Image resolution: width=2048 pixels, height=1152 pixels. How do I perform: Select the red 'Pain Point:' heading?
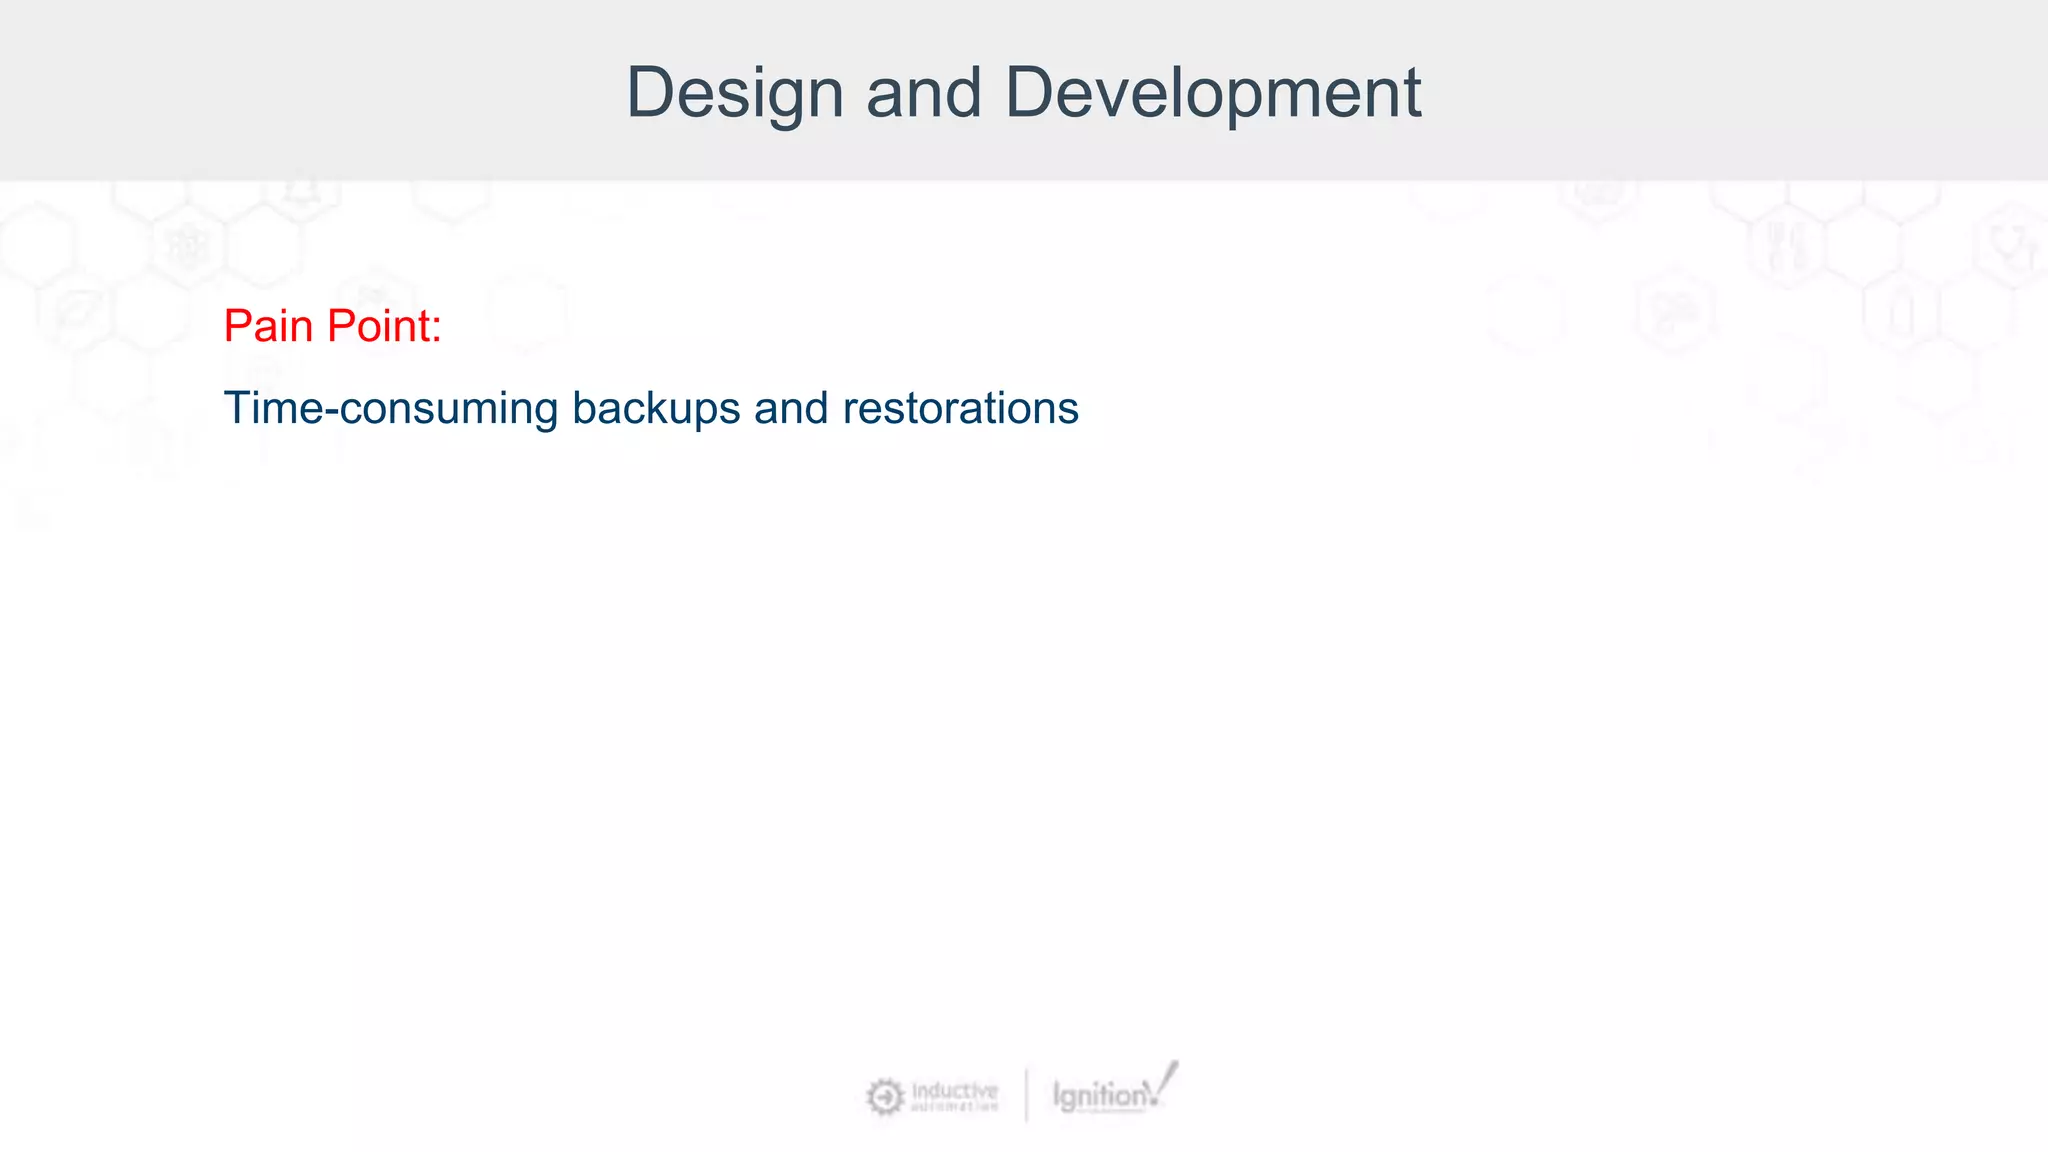(332, 326)
